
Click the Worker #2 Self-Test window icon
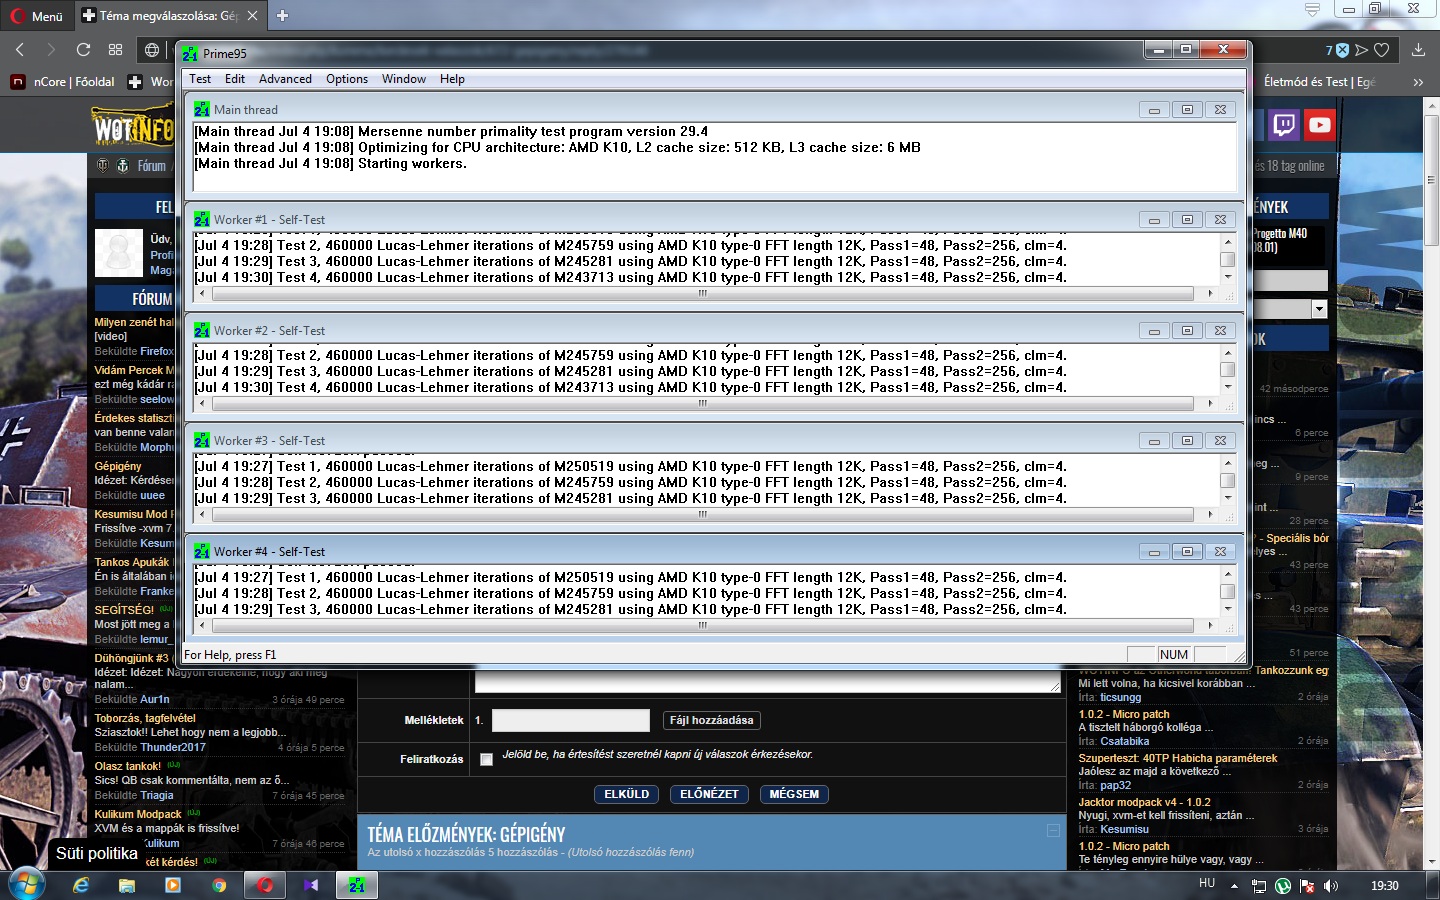coord(202,330)
